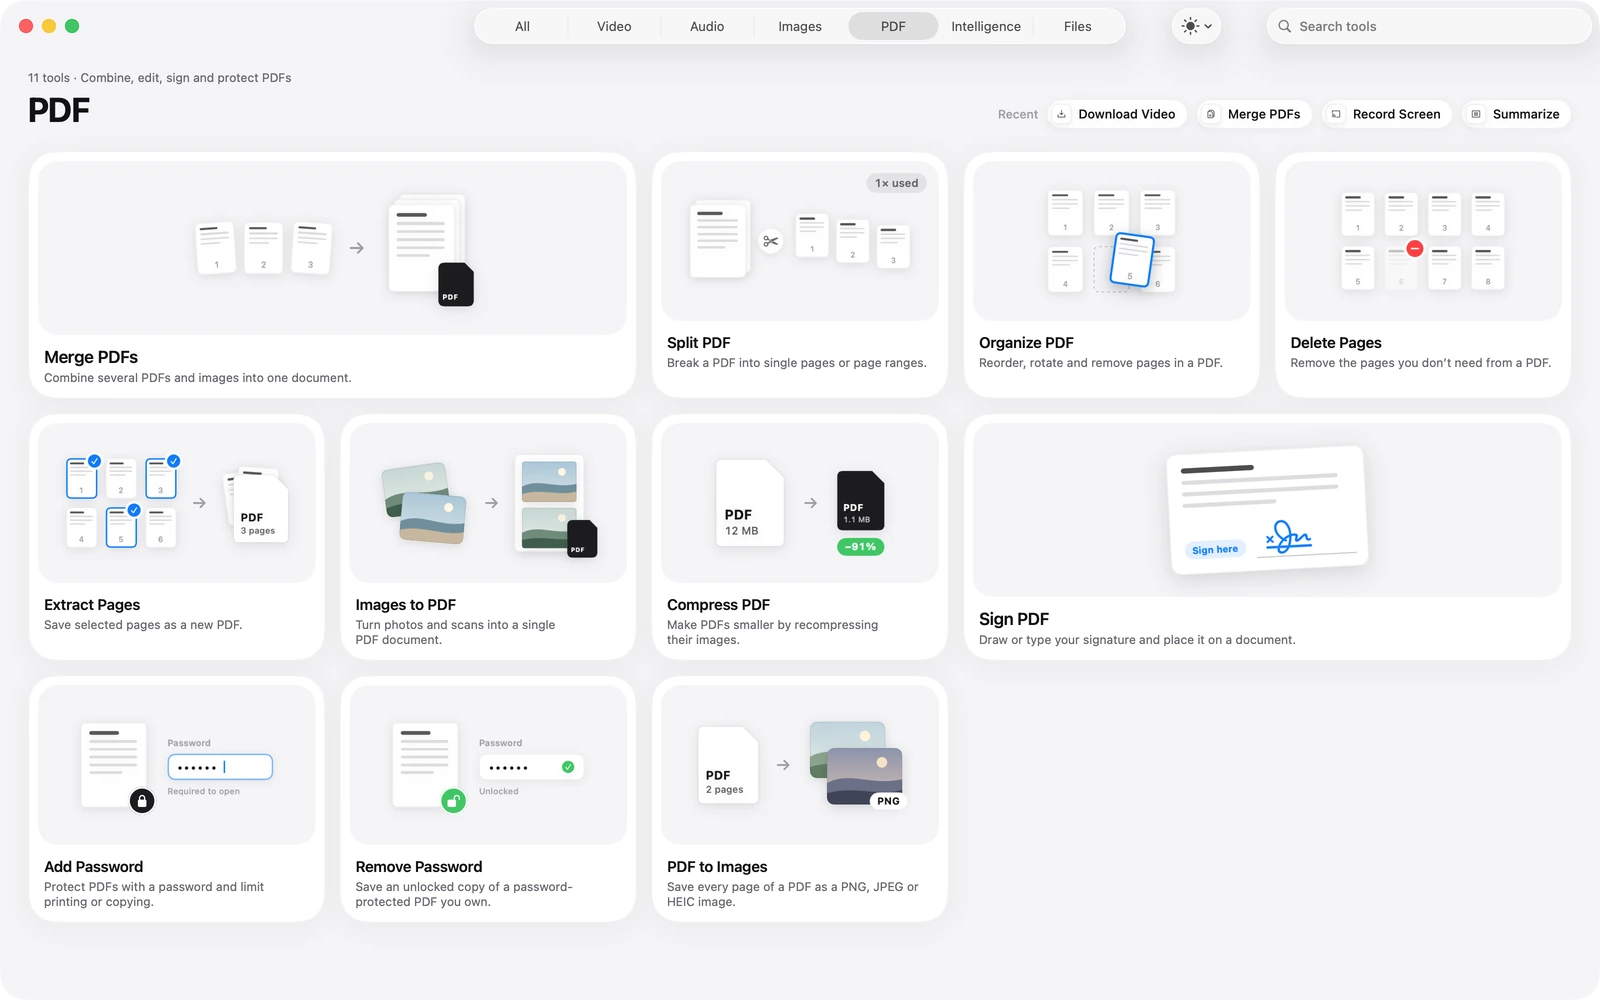
Task: Click the '1× used' badge on Split PDF
Action: tap(897, 183)
